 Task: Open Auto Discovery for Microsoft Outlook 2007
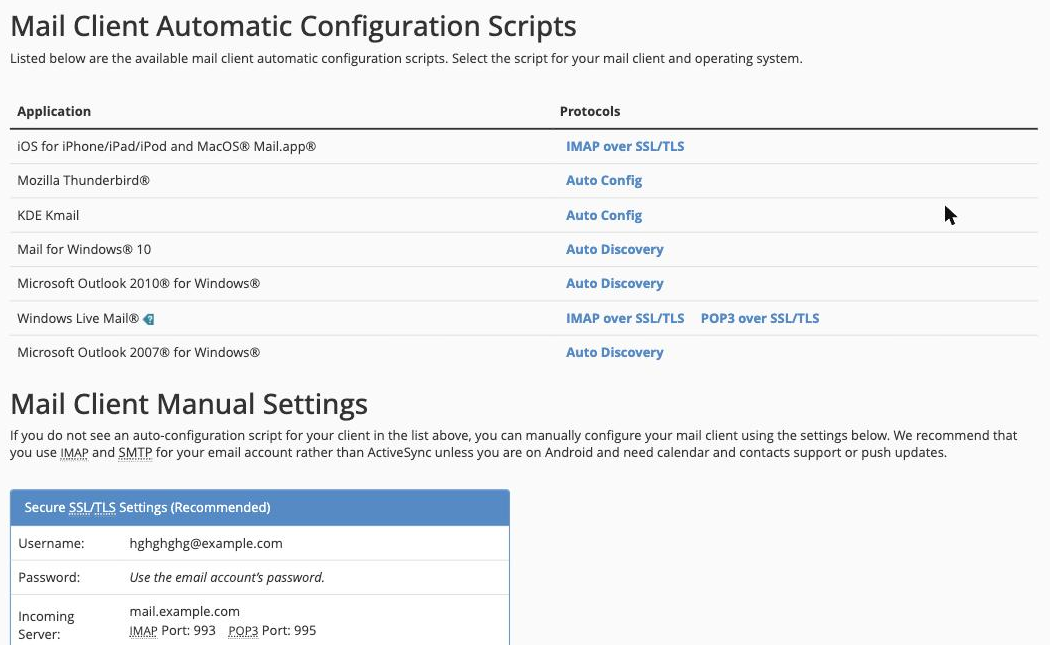click(x=615, y=352)
